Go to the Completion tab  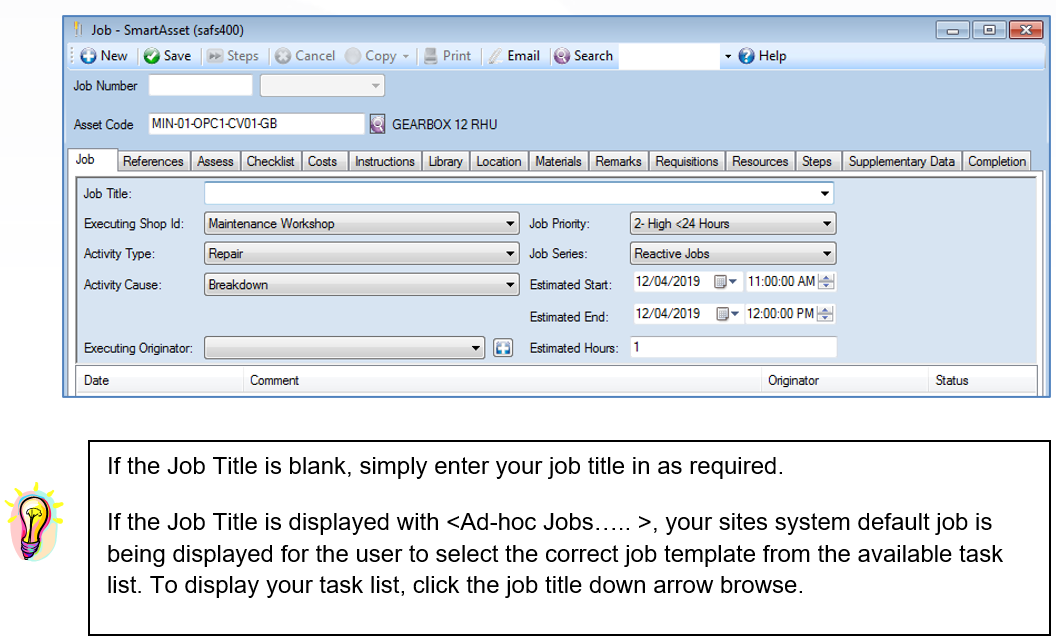click(x=996, y=161)
